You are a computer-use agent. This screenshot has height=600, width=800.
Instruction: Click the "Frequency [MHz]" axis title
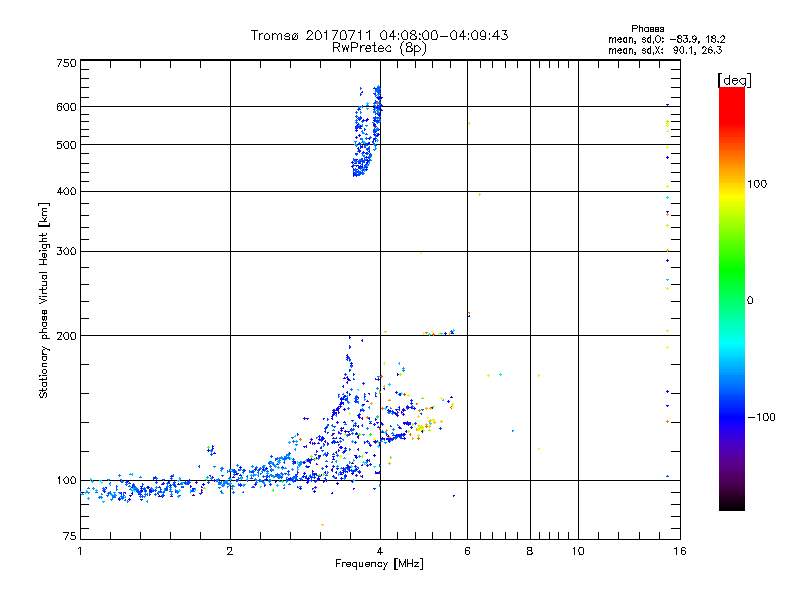pos(379,564)
